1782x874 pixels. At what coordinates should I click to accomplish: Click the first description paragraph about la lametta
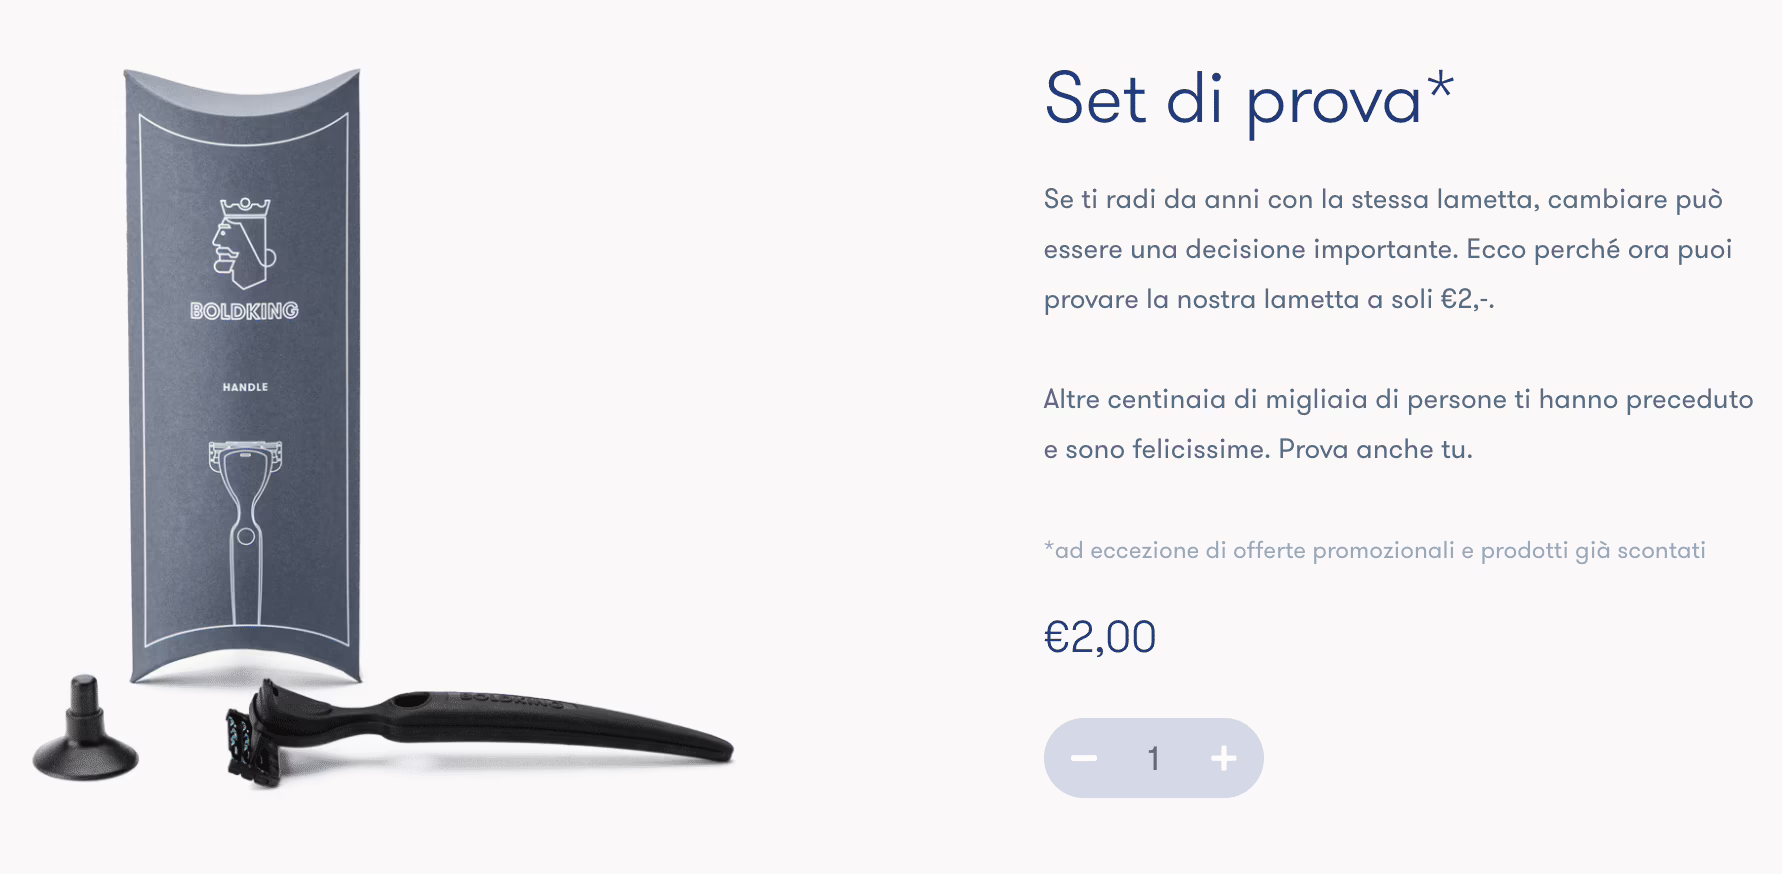pyautogui.click(x=1380, y=248)
